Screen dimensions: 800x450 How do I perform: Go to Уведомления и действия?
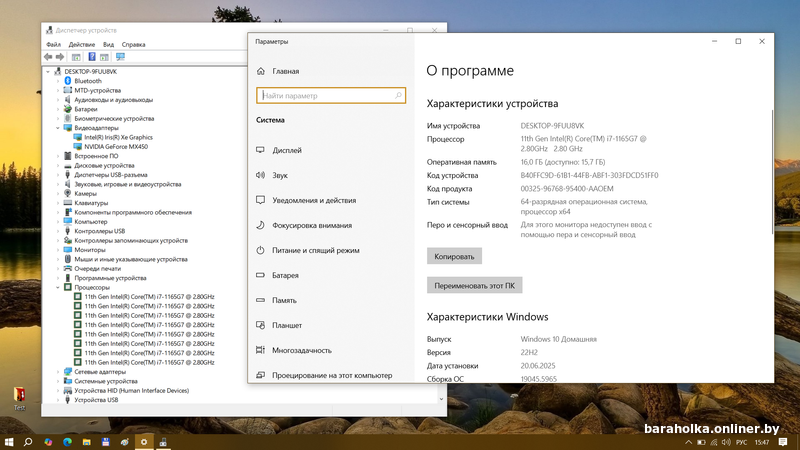pos(313,200)
